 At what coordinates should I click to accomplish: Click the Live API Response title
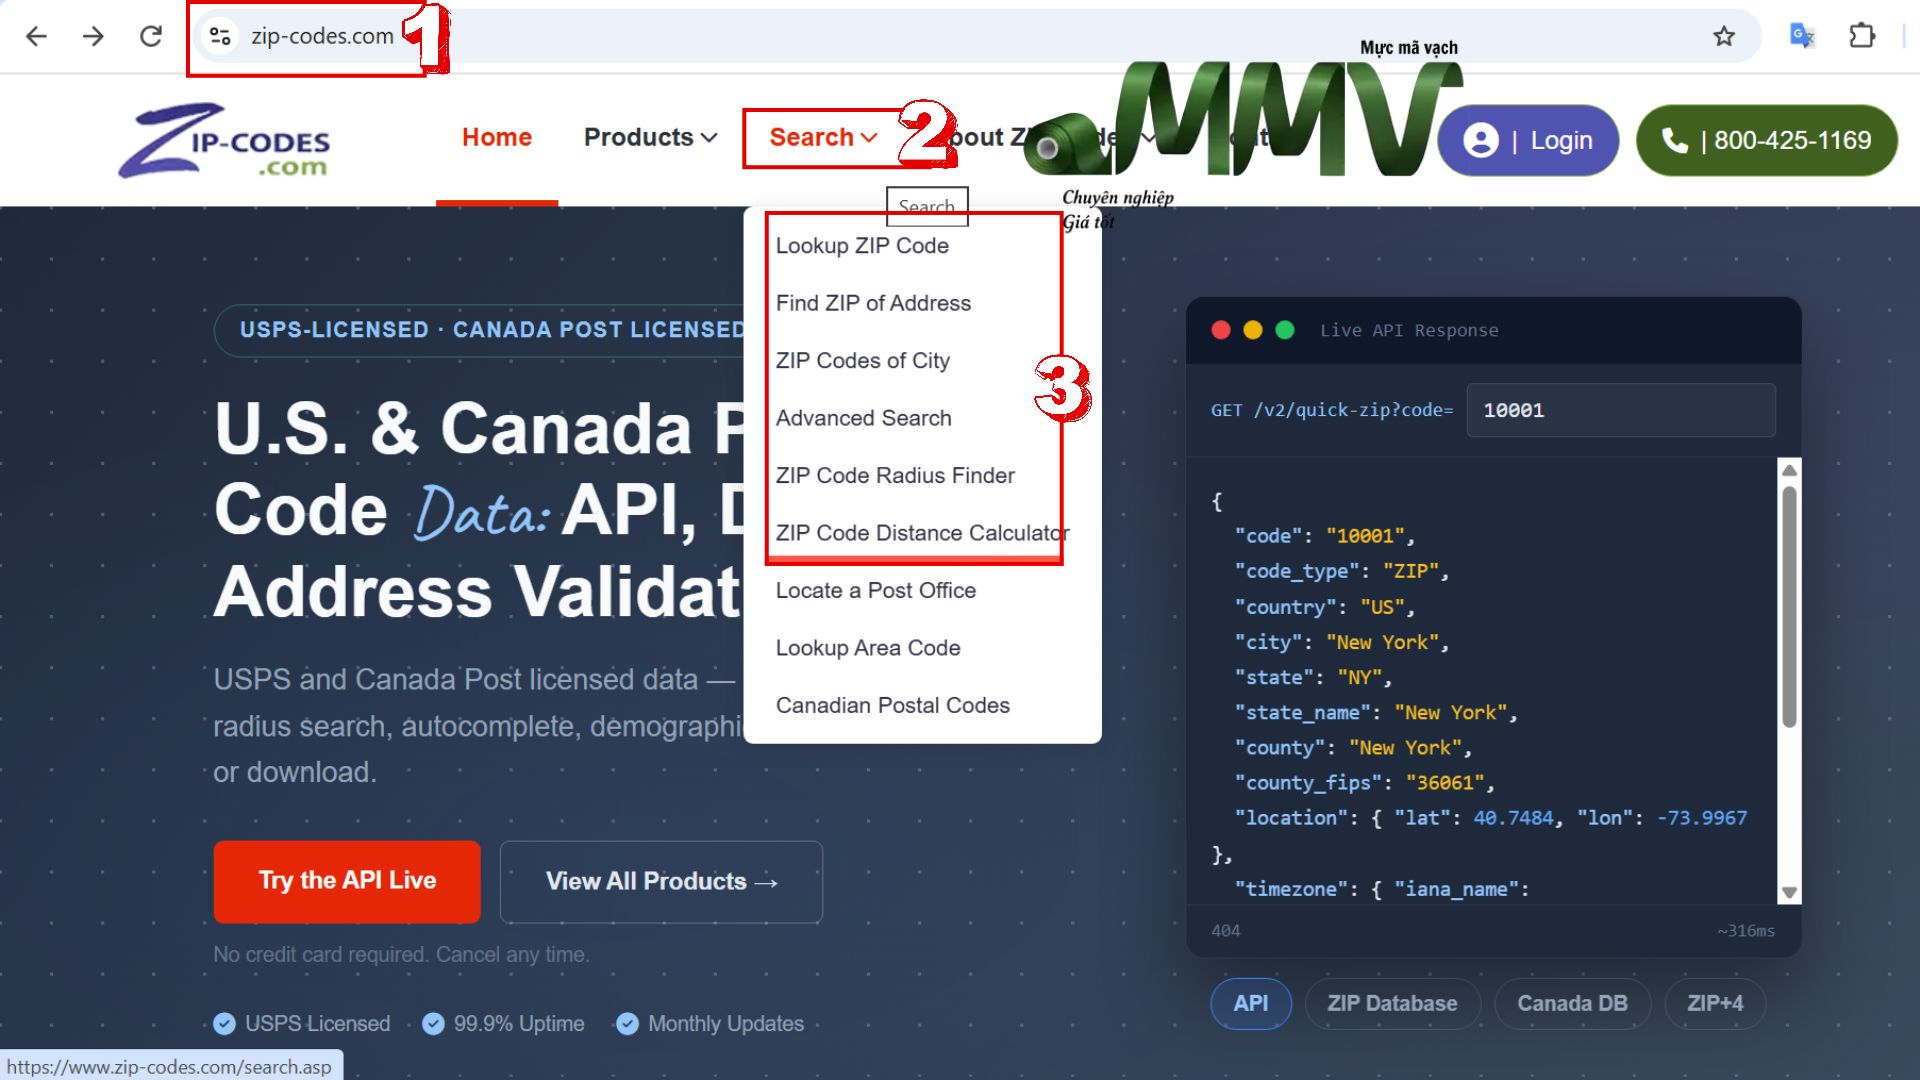point(1409,330)
